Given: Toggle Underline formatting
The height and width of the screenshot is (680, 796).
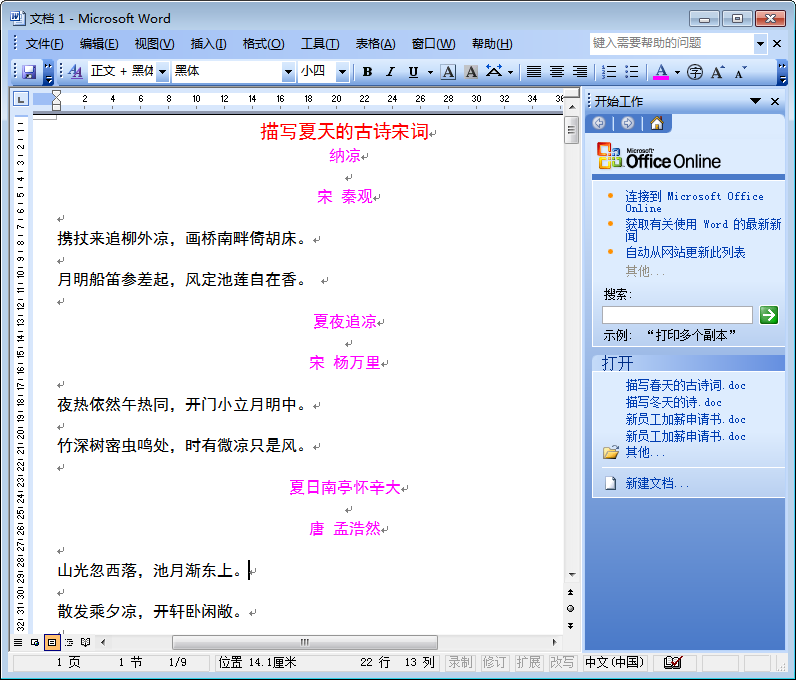Looking at the screenshot, I should 413,72.
